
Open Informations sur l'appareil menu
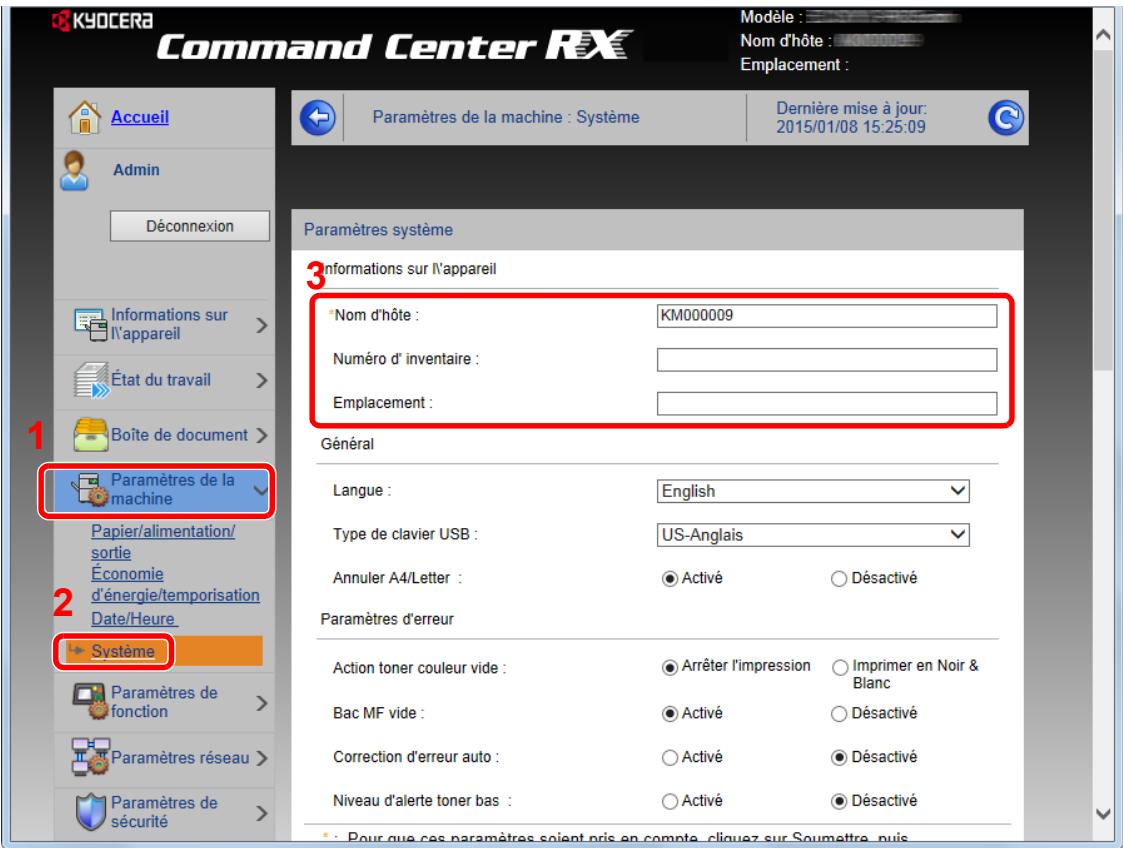164,325
